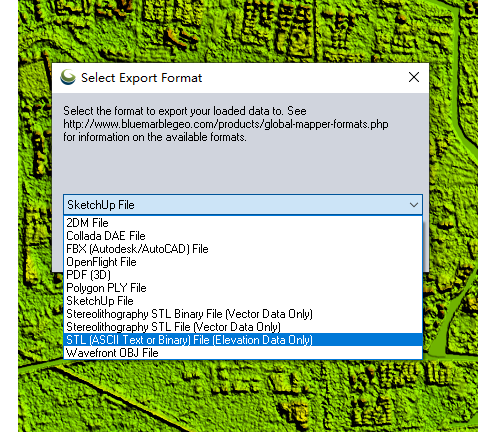Image resolution: width=478 pixels, height=432 pixels.
Task: Select Wavefront OBJ File format
Action: click(x=243, y=353)
